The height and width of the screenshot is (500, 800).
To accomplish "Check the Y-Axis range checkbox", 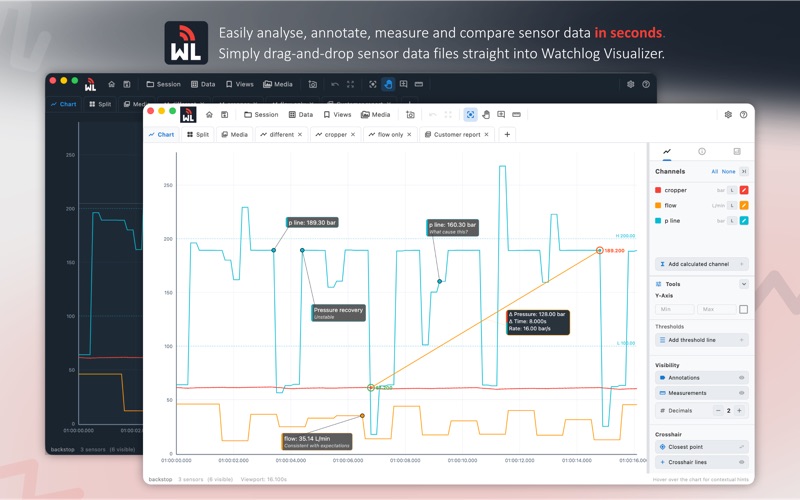I will 743,309.
